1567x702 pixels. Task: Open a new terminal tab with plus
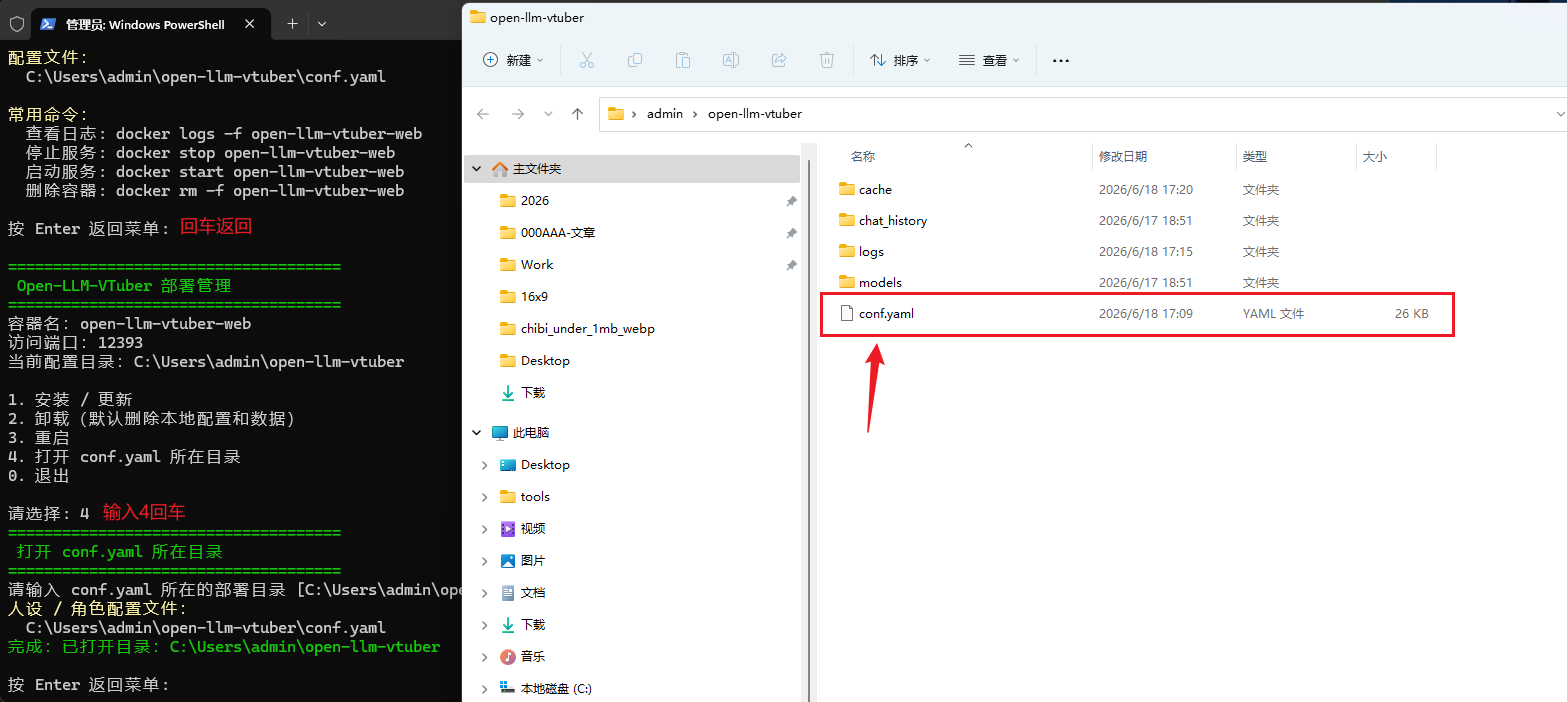click(x=292, y=23)
